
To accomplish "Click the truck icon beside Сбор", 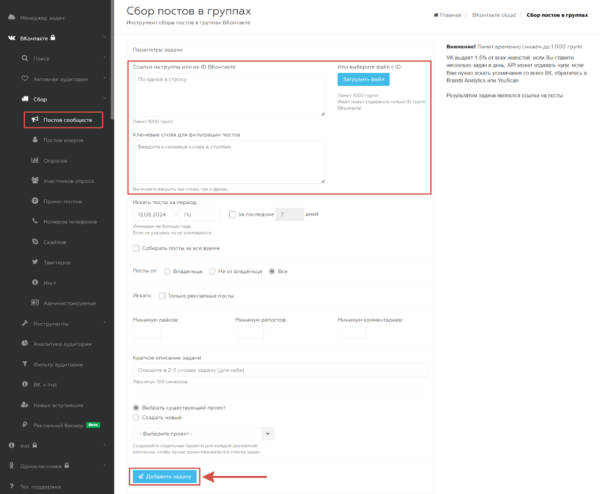I will 25,99.
